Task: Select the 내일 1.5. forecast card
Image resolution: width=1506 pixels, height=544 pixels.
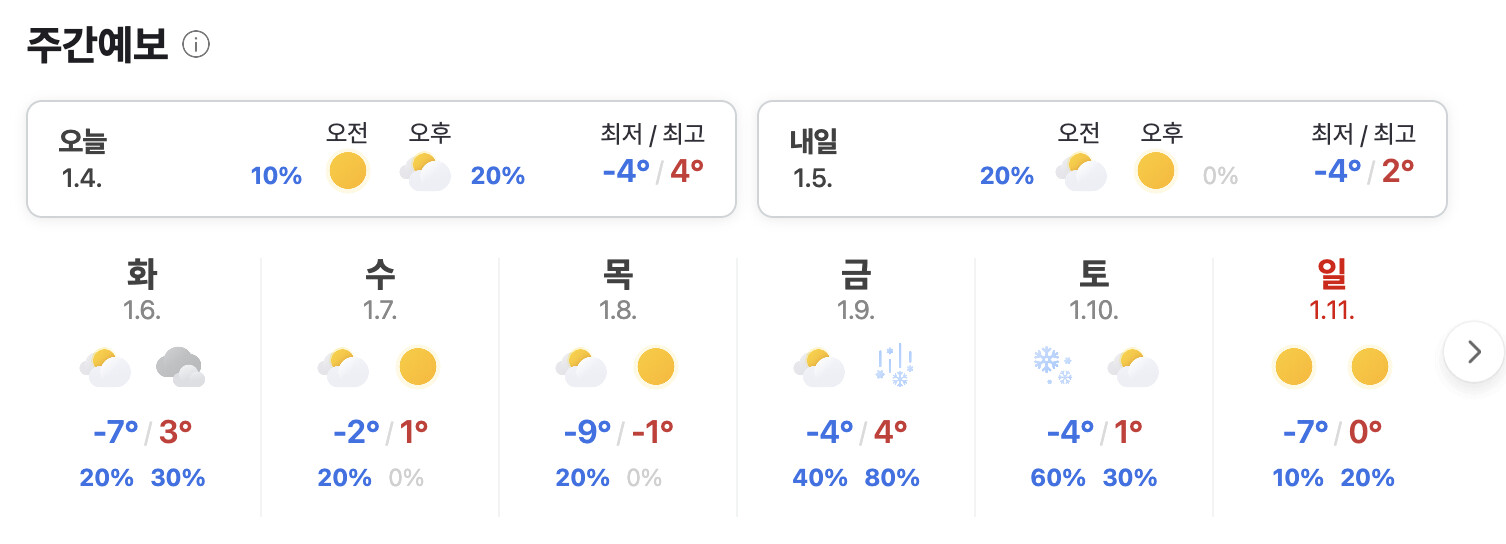Action: click(1102, 159)
